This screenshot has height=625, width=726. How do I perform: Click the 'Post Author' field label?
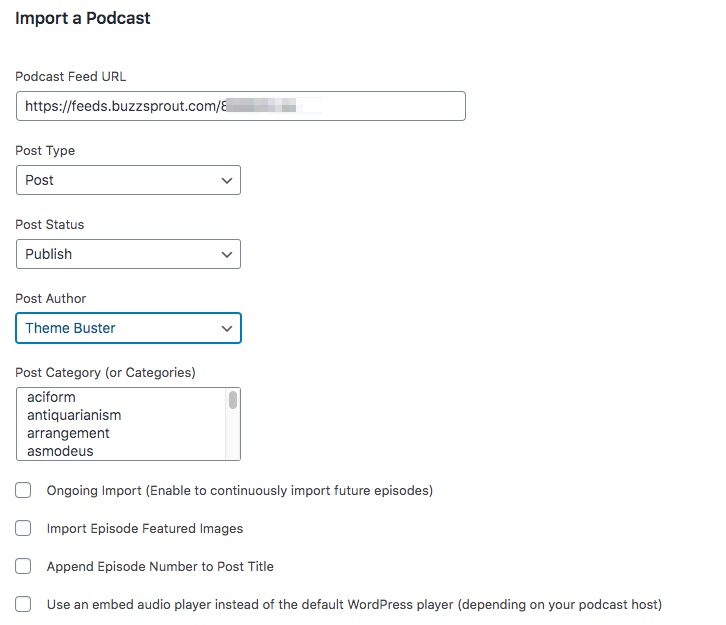point(51,299)
